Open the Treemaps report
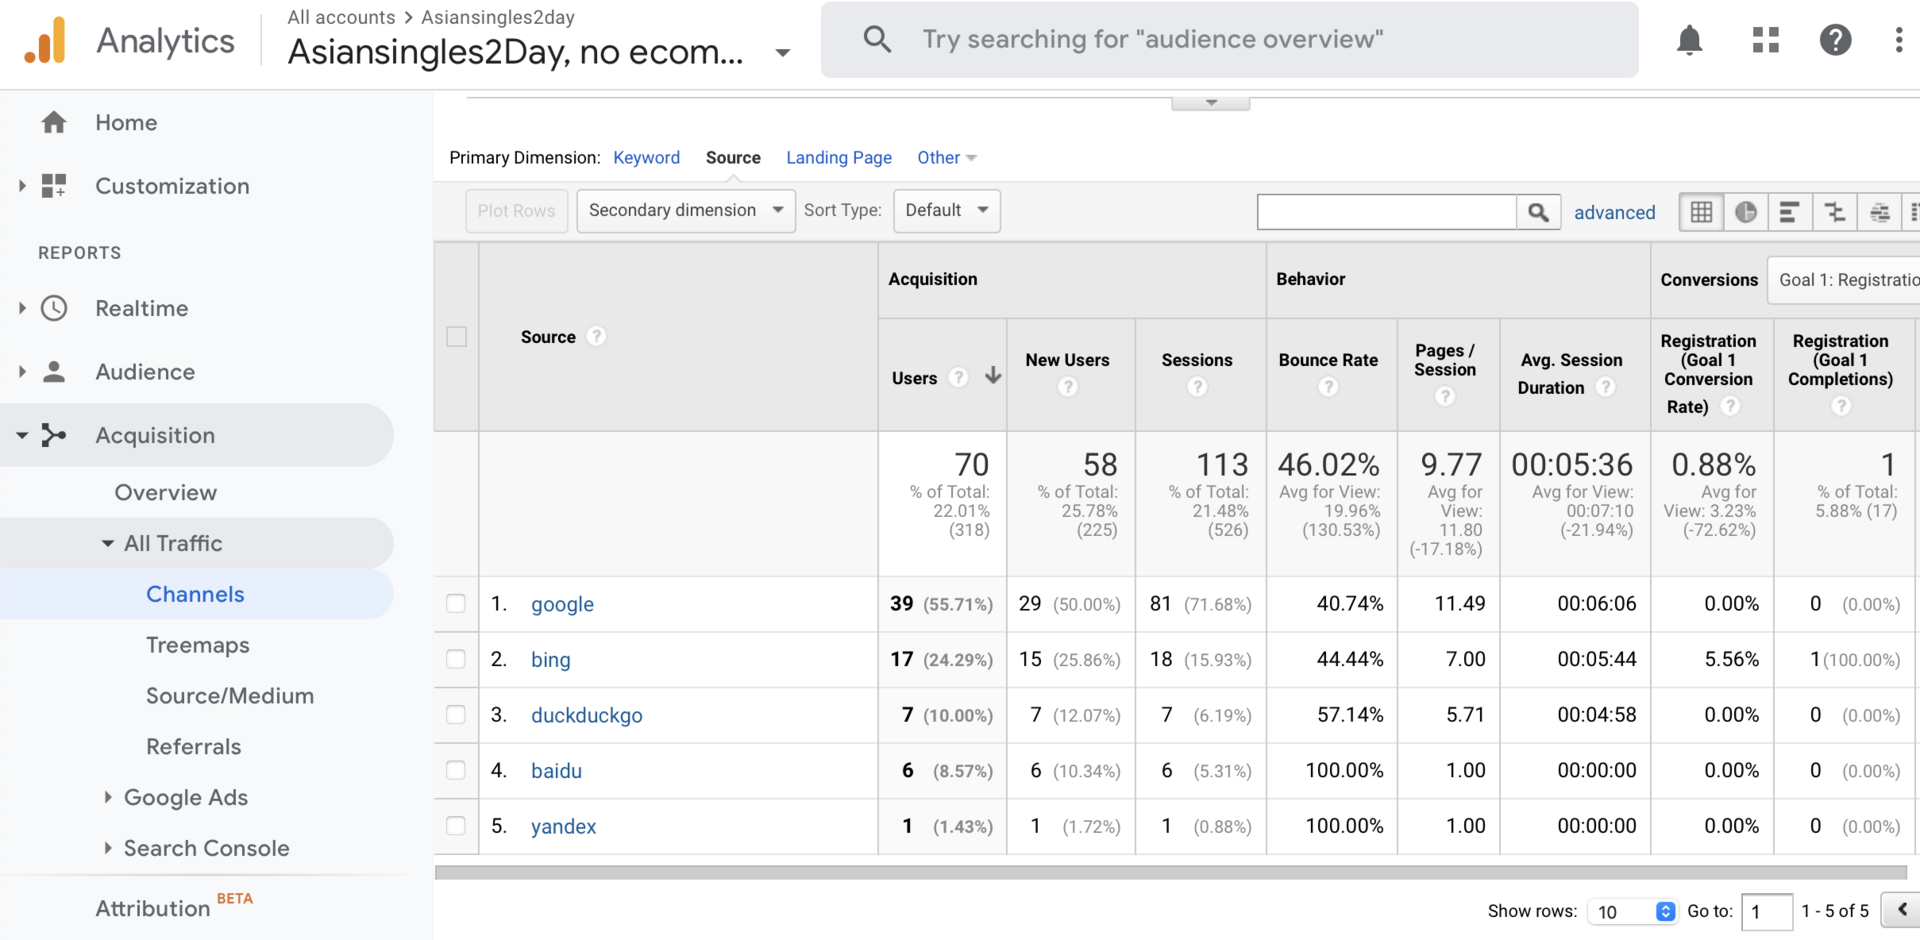 (198, 645)
